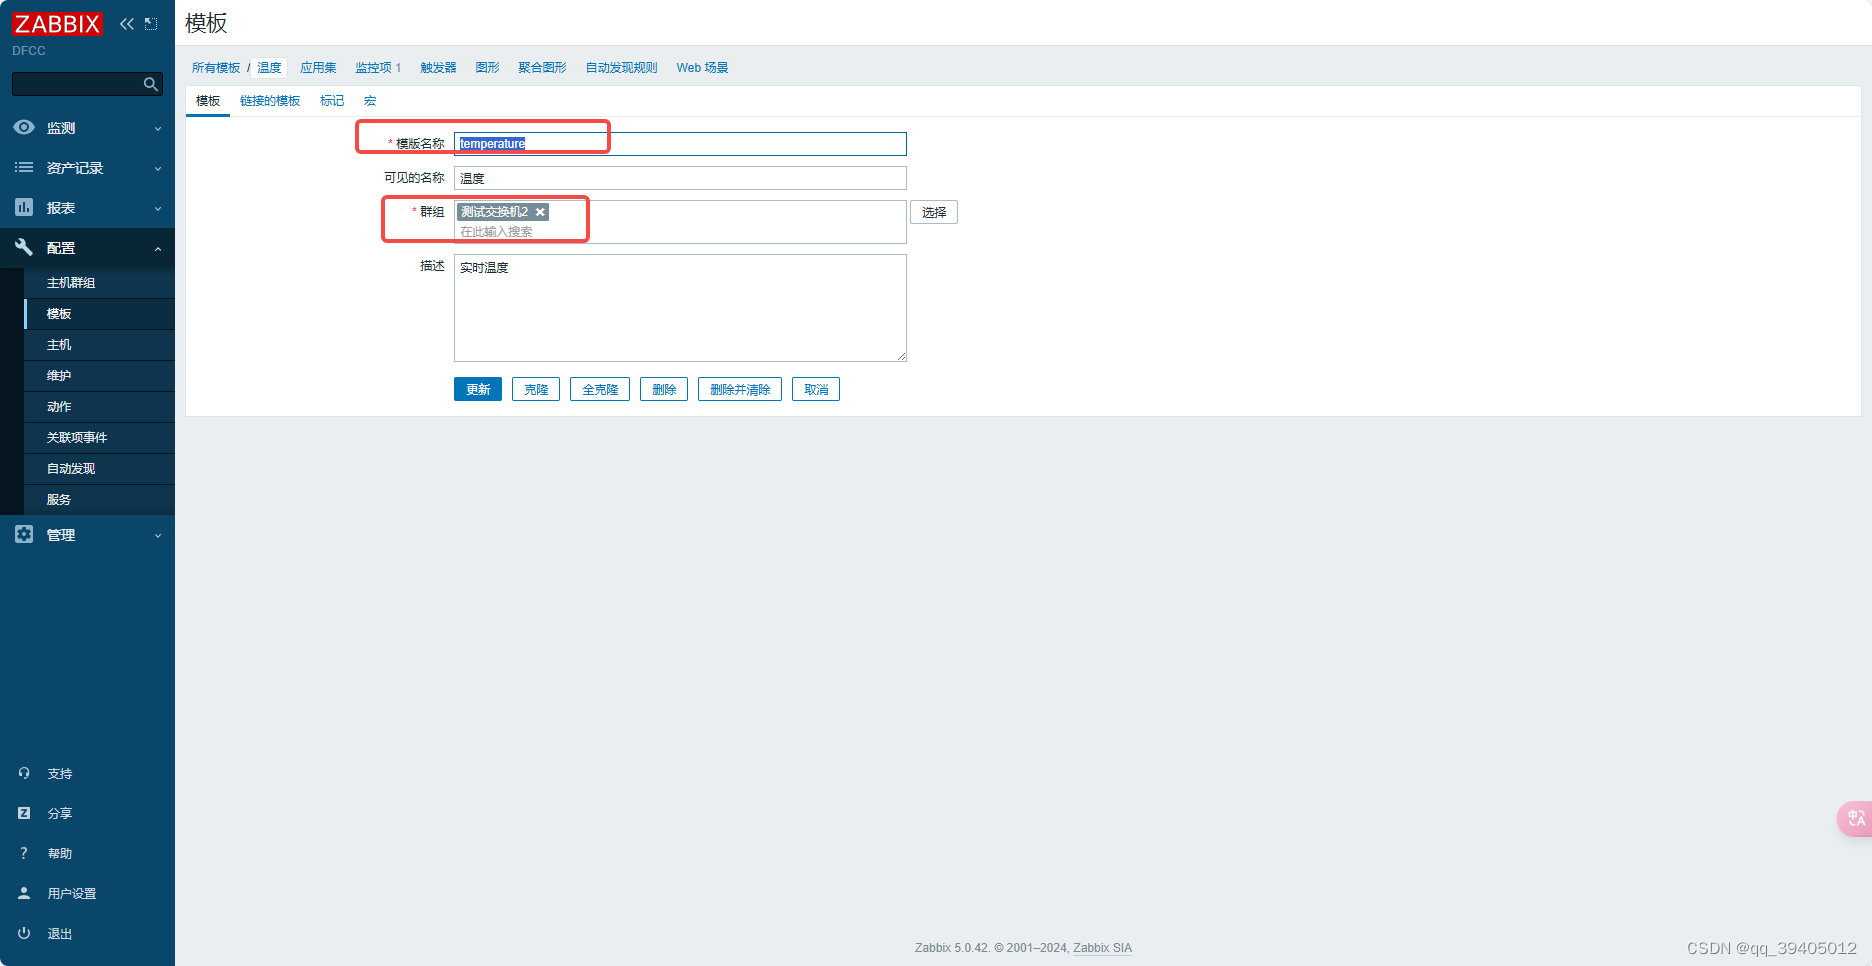Click the 温度 breadcrumb link
The width and height of the screenshot is (1872, 966).
tap(270, 68)
